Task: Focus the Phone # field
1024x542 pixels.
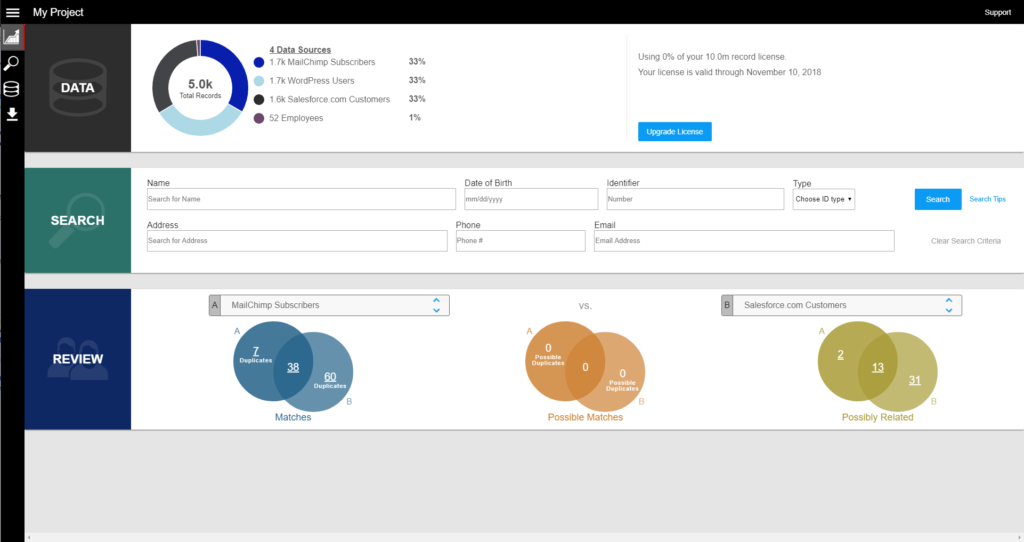Action: (x=520, y=241)
